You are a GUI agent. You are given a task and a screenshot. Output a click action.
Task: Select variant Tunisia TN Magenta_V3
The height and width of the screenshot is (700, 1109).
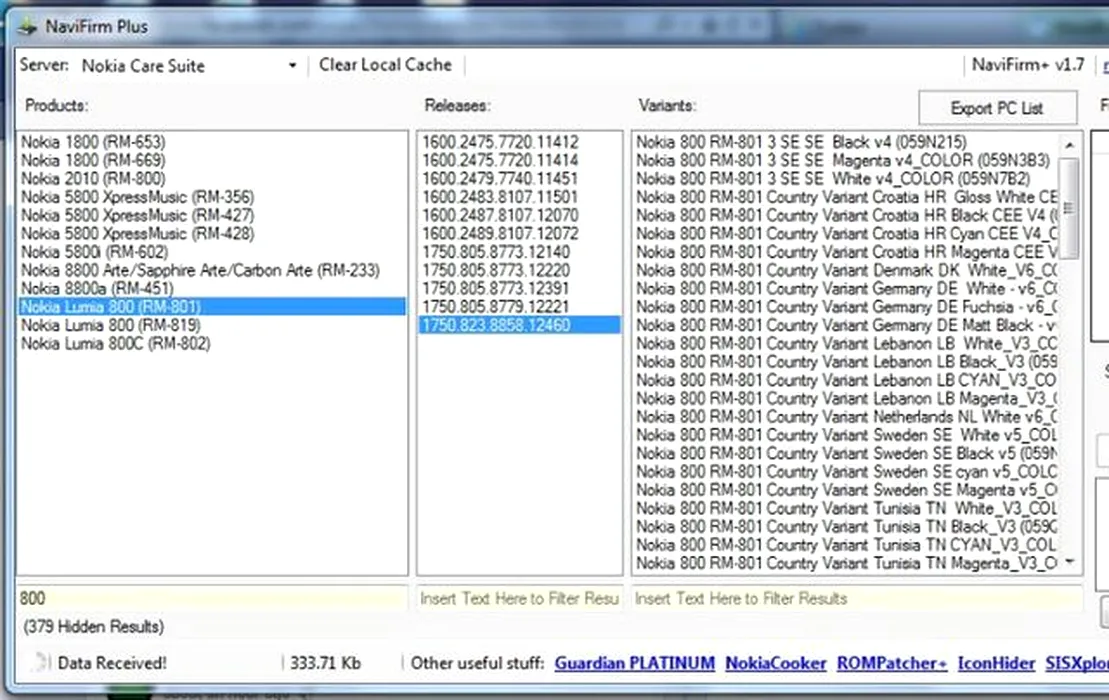(847, 564)
